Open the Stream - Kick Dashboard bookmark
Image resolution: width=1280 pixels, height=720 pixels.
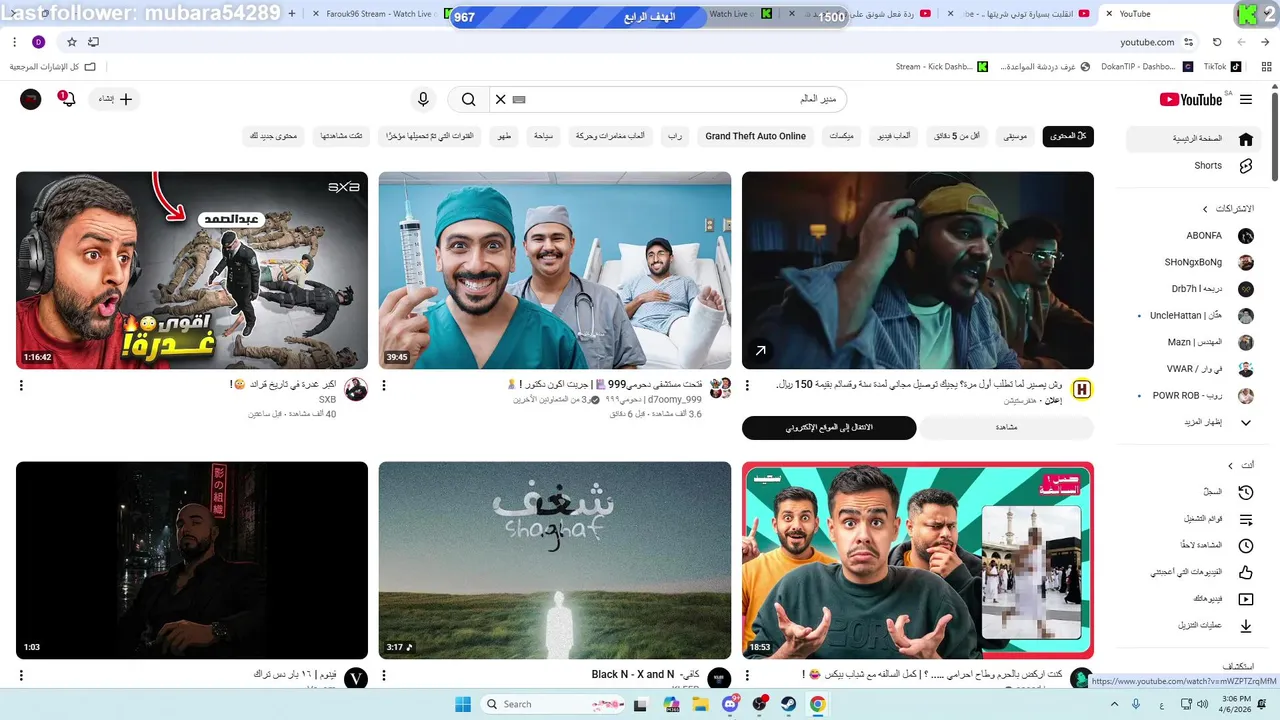941,66
